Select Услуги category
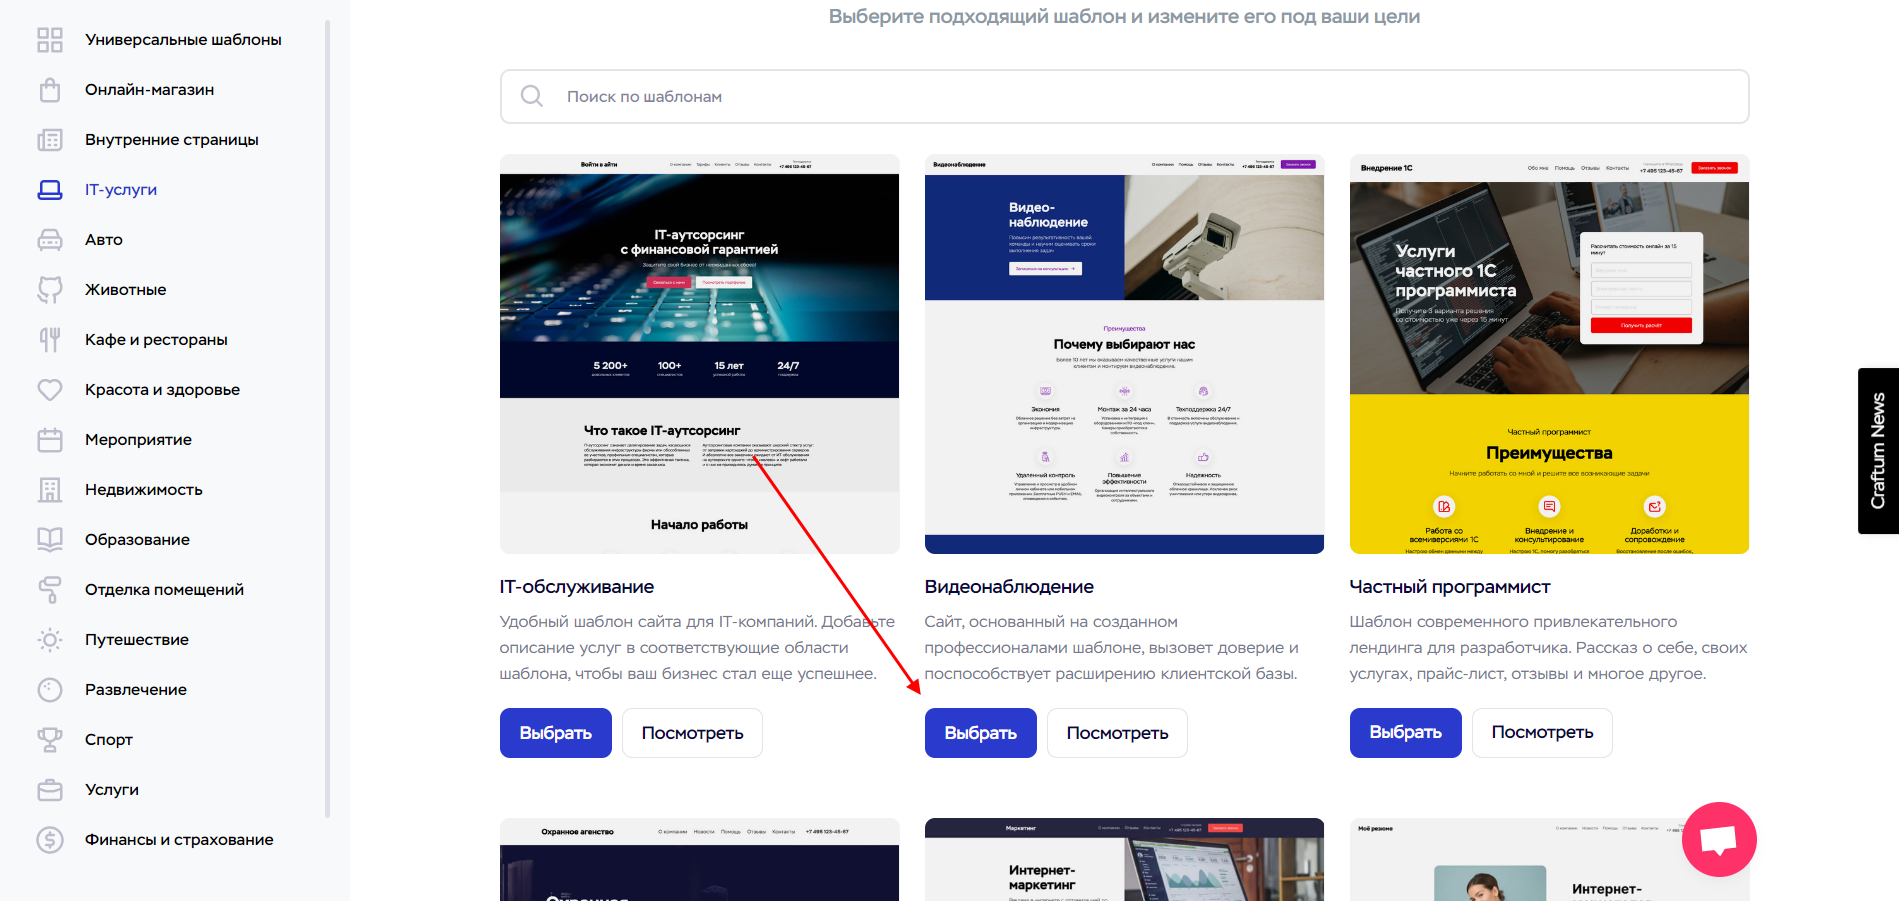The width and height of the screenshot is (1899, 901). 112,790
